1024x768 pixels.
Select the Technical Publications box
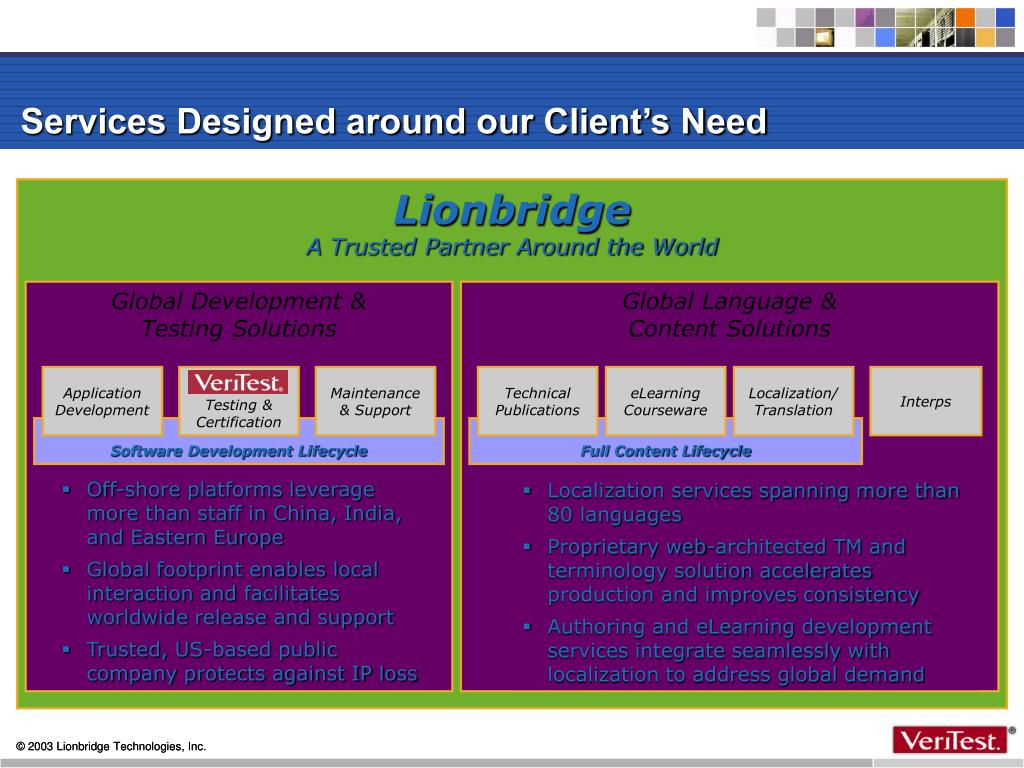pos(537,401)
